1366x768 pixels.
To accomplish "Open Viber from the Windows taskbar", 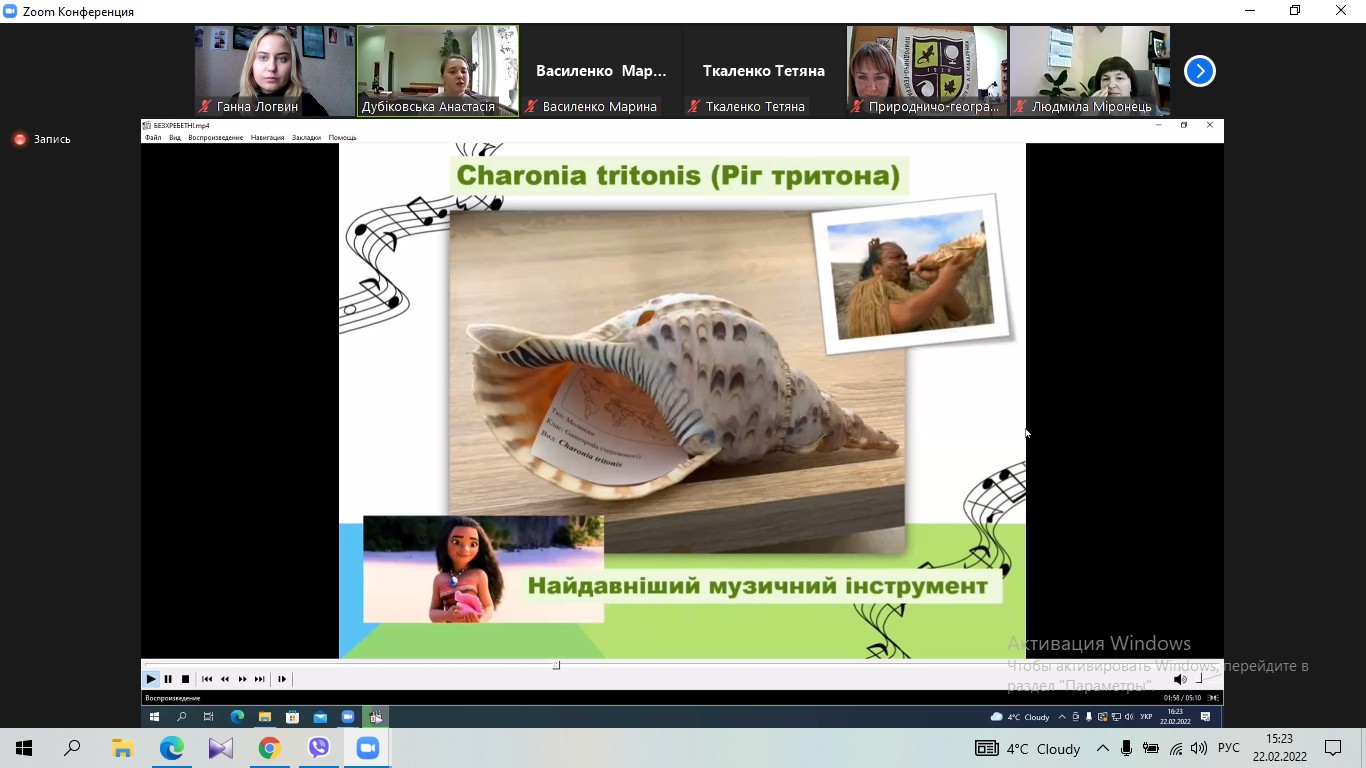I will (319, 748).
